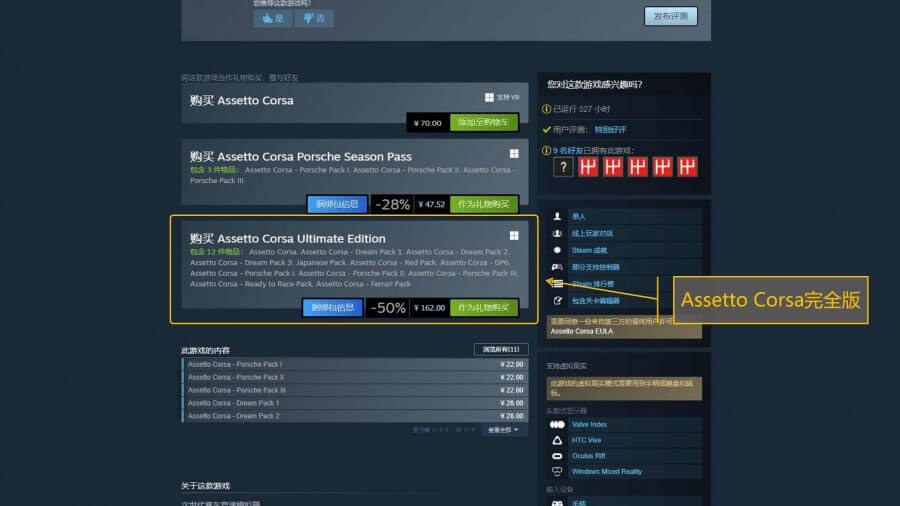Image resolution: width=900 pixels, height=506 pixels.
Task: Click the -50% discount badge
Action: [x=388, y=308]
